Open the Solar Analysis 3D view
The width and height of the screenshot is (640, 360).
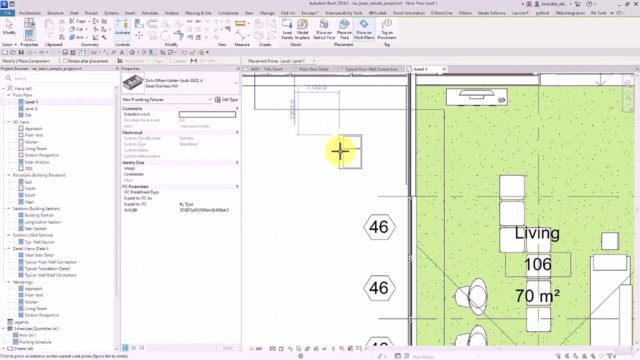click(x=37, y=162)
